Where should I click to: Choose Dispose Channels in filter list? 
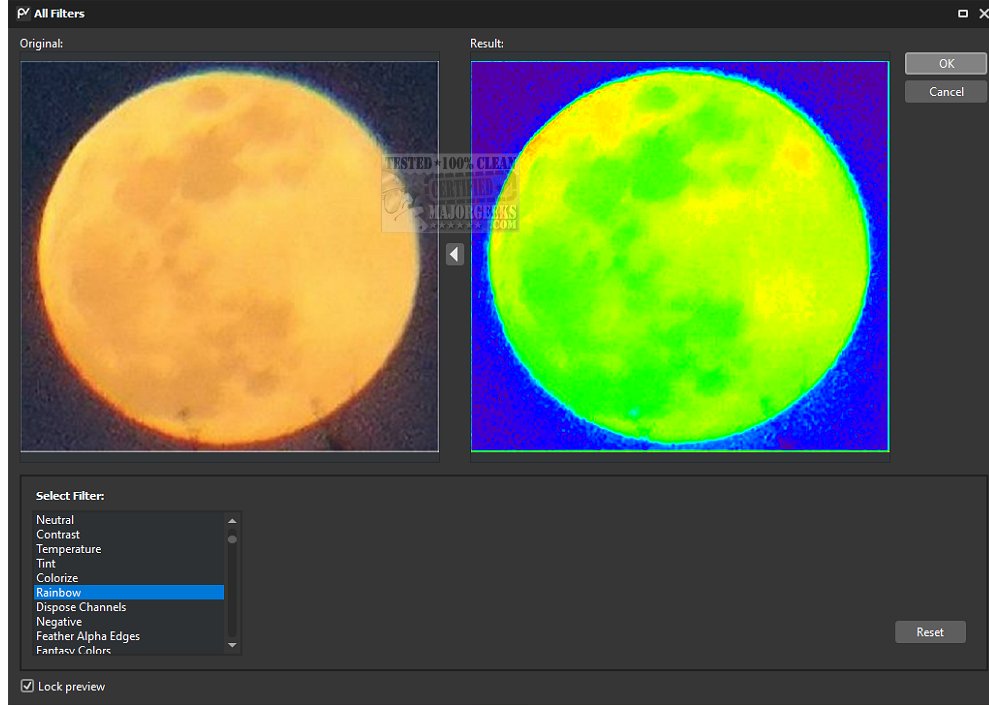81,607
